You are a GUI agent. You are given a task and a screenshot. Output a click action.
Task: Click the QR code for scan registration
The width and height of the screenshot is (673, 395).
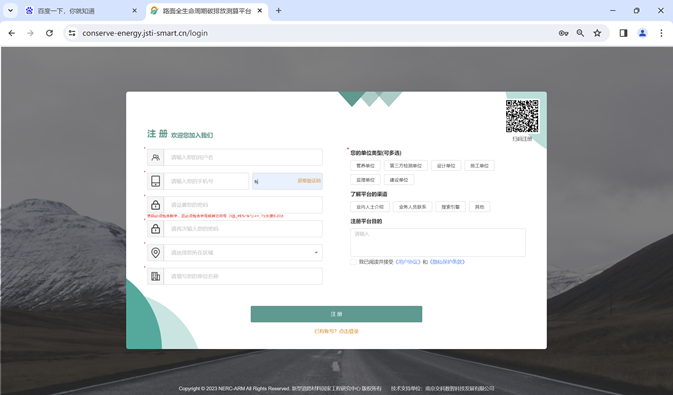[522, 116]
